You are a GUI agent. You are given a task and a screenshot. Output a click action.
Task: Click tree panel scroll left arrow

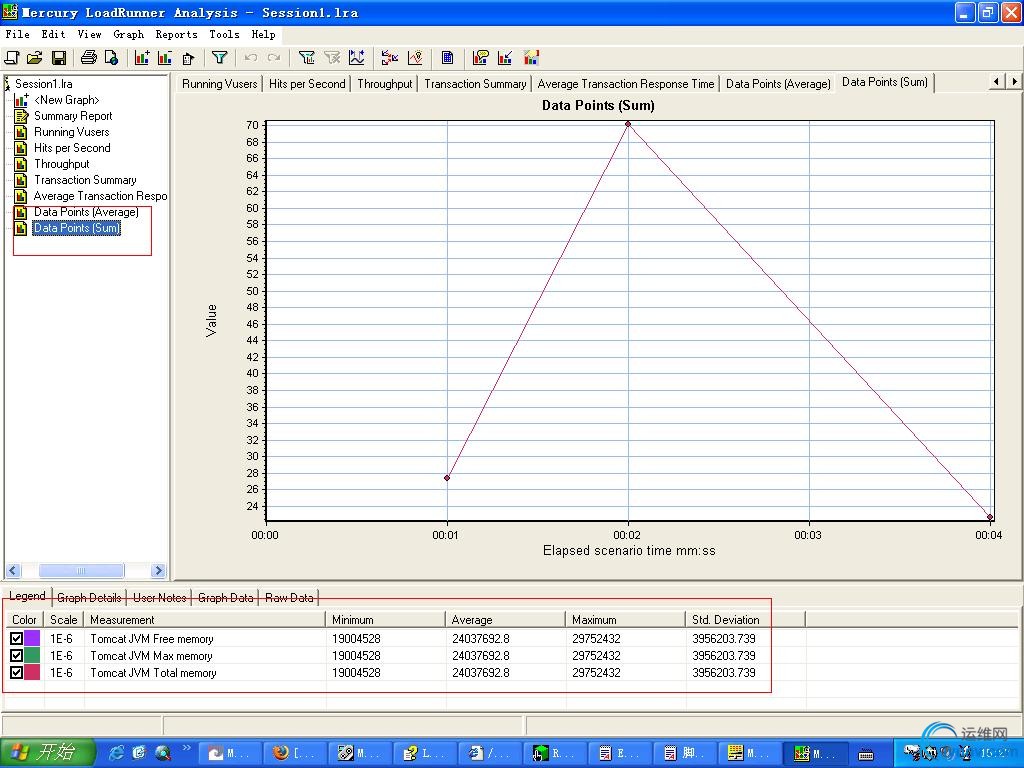click(x=13, y=571)
